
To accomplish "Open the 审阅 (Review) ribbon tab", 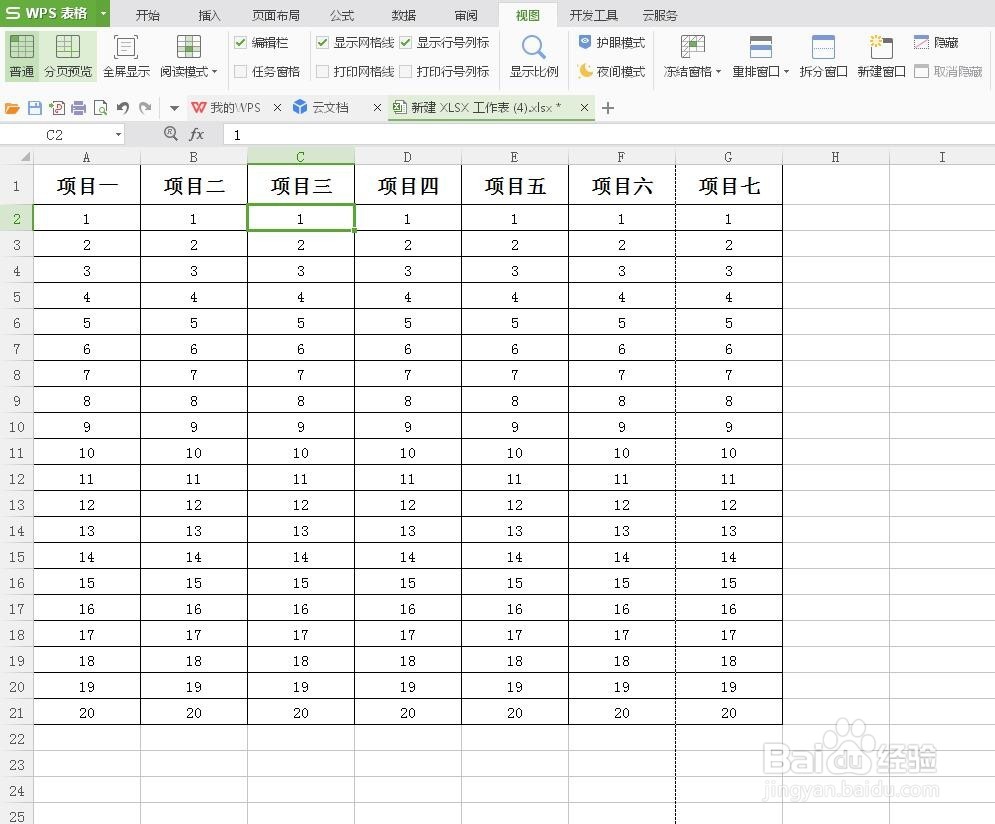I will 466,15.
